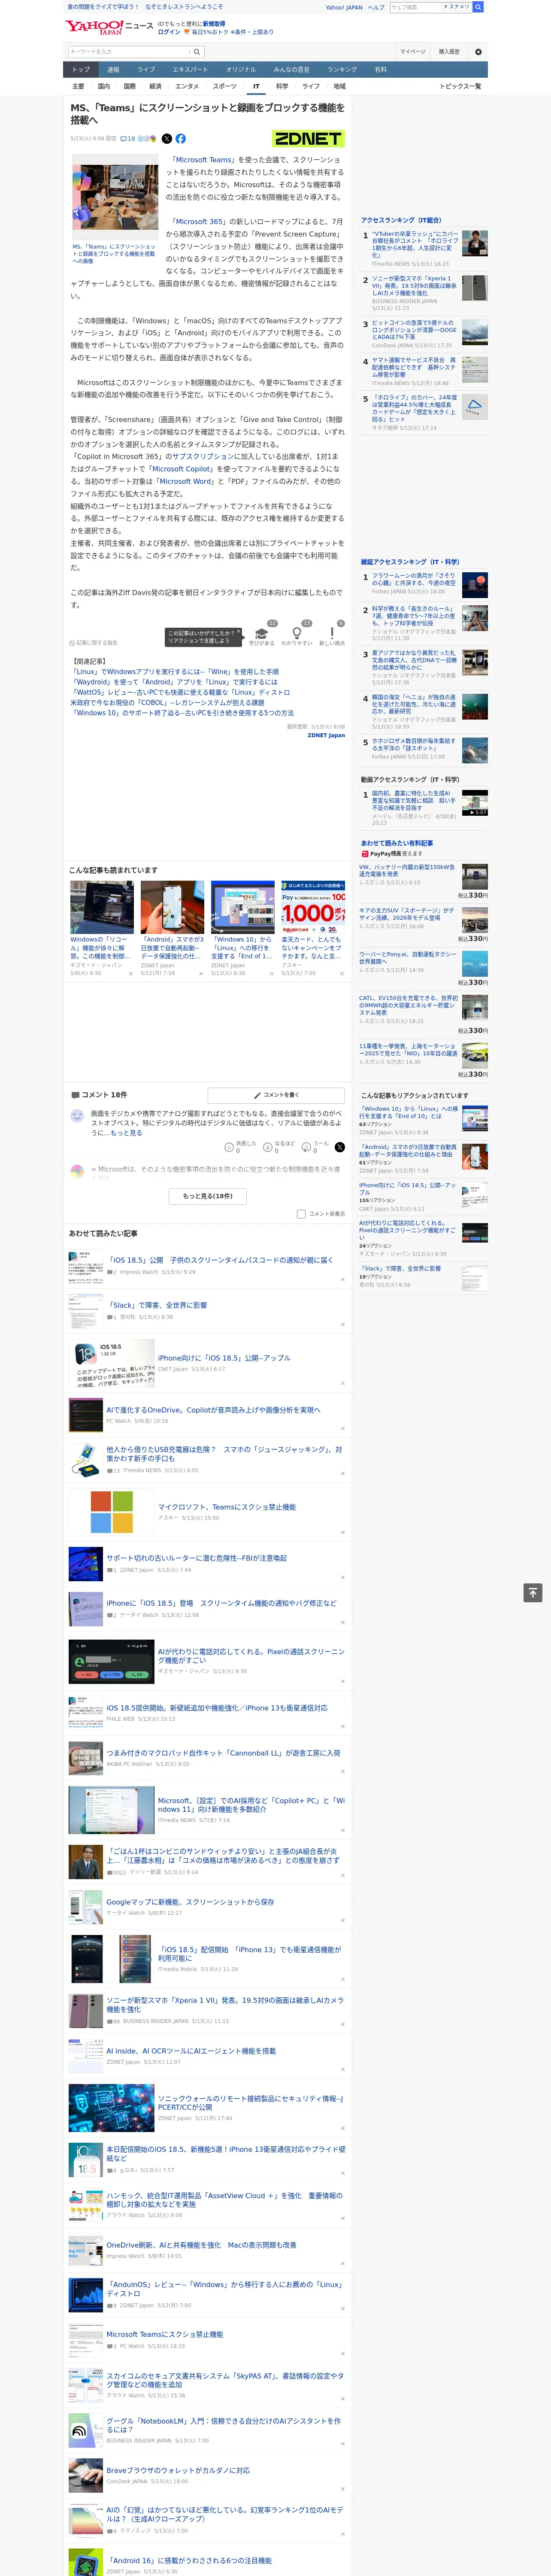Select the 有料 navigation tab

coord(380,70)
